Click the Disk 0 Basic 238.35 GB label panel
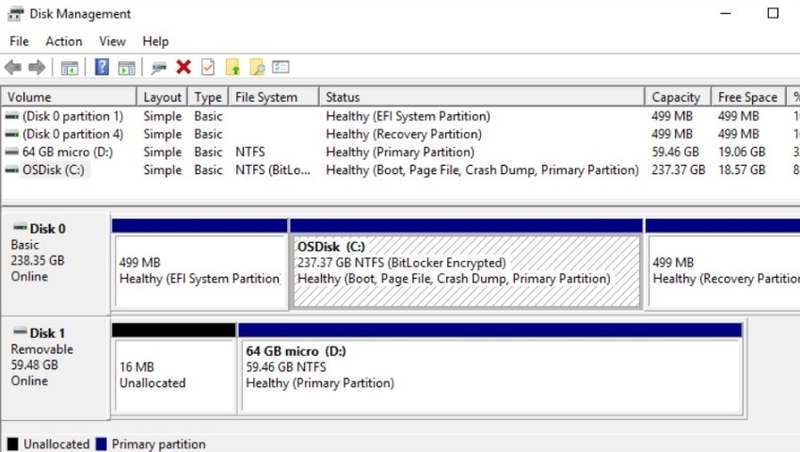The width and height of the screenshot is (800, 452). point(55,264)
